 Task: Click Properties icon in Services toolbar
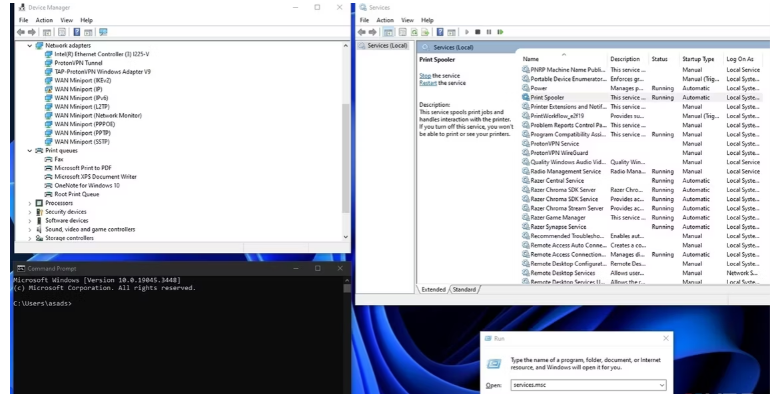pyautogui.click(x=402, y=32)
